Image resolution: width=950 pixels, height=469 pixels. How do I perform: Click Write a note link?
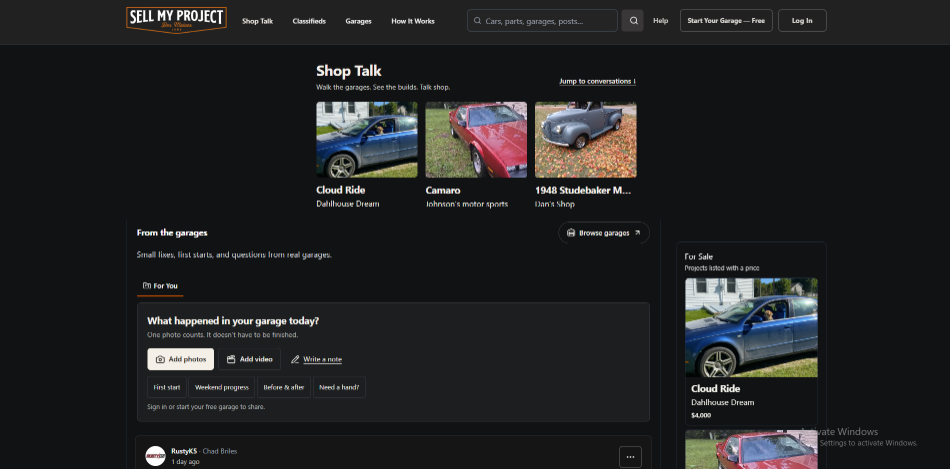pyautogui.click(x=316, y=359)
